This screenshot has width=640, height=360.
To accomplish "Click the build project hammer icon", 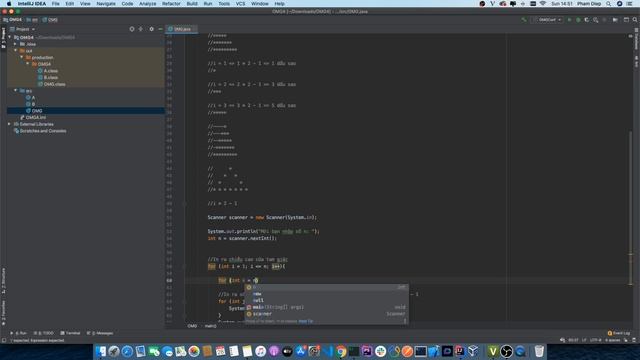I will pyautogui.click(x=524, y=20).
